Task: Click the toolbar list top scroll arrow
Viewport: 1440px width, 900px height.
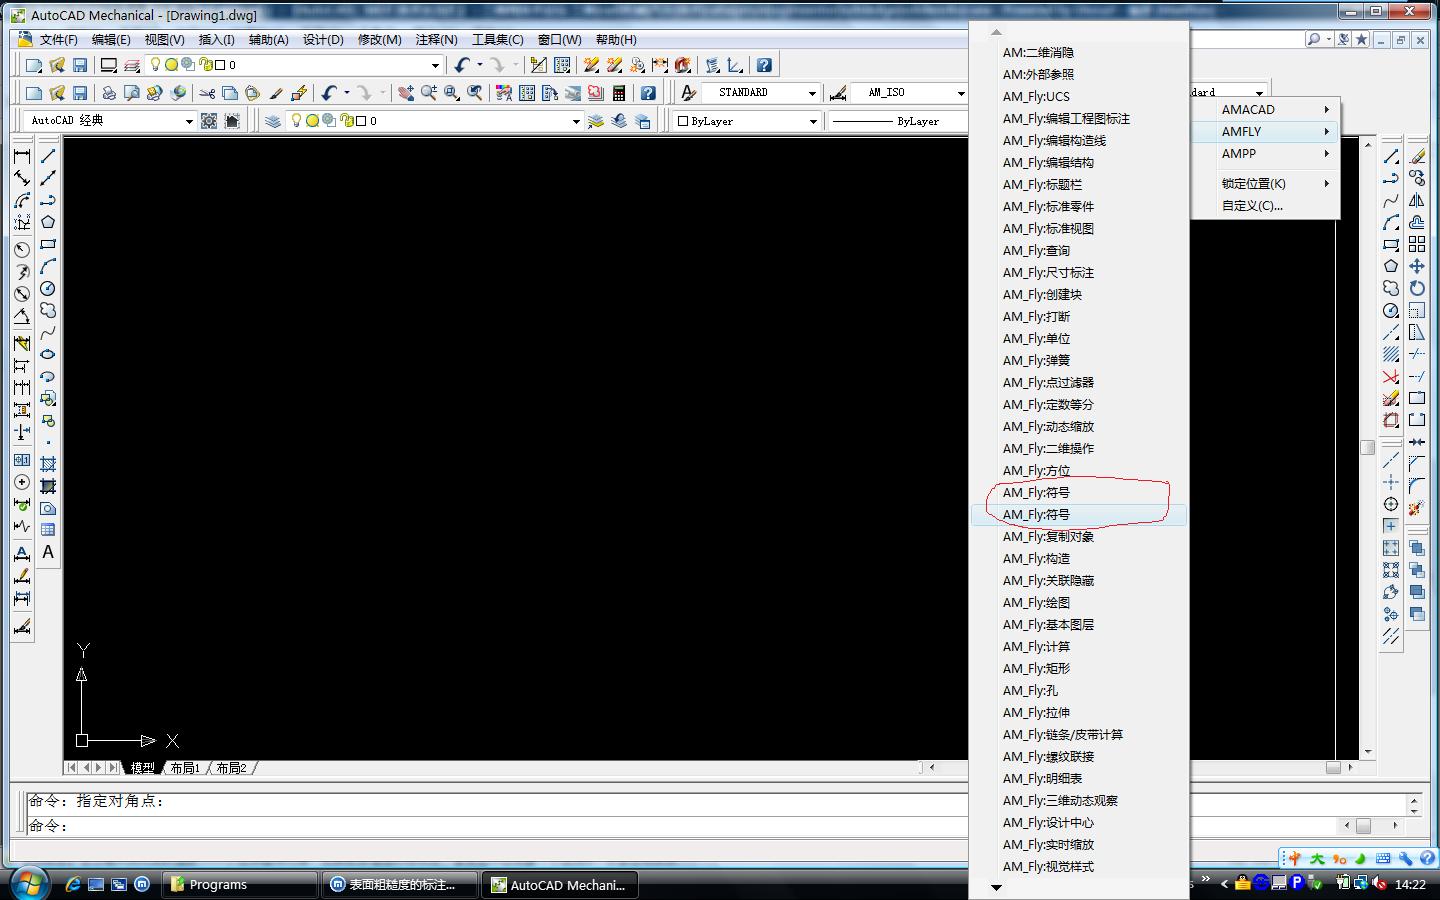Action: click(x=996, y=32)
